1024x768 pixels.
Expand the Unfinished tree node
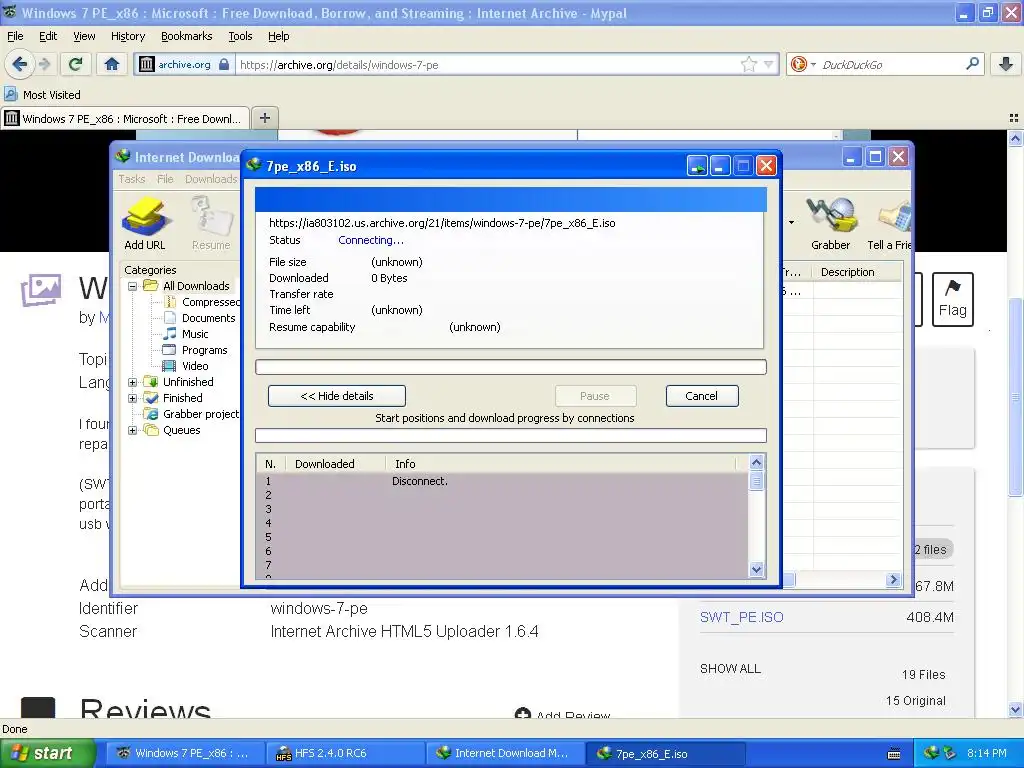tap(133, 382)
